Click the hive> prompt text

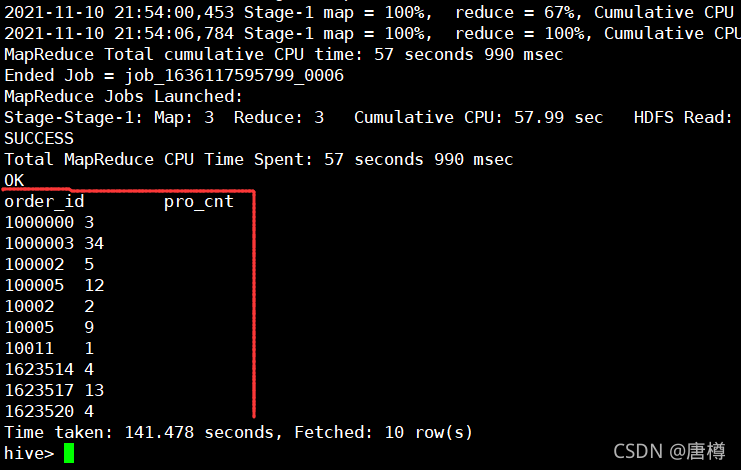click(29, 453)
